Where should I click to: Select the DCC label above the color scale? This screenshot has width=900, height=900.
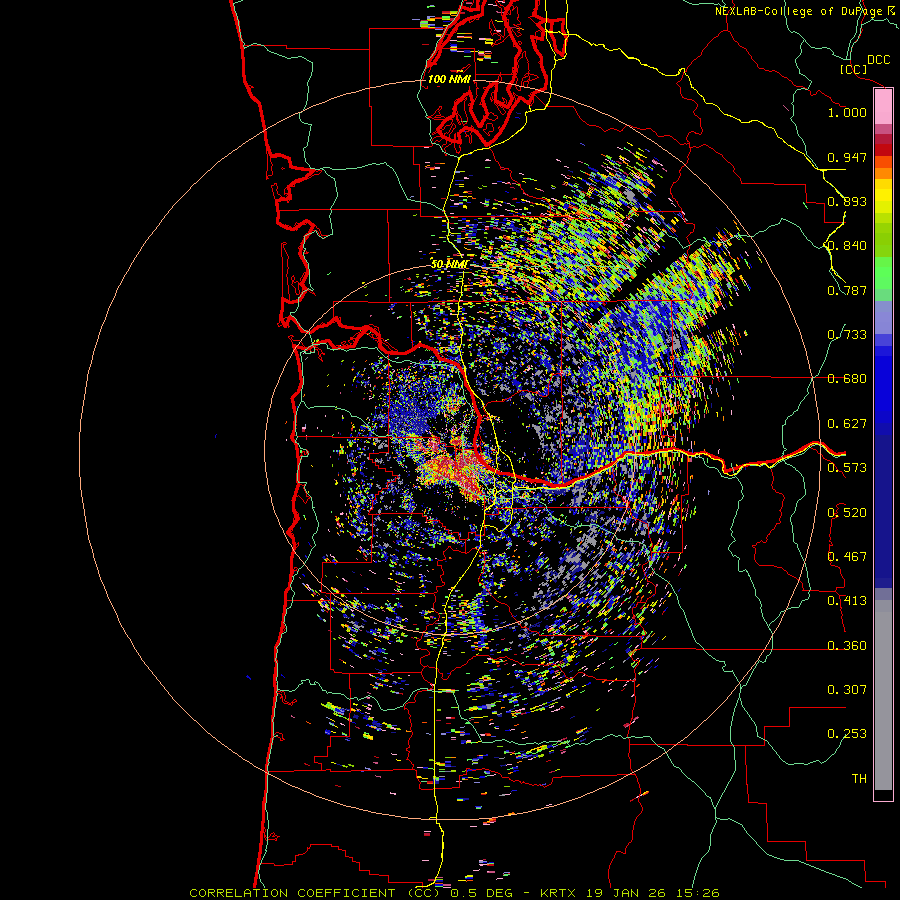(x=878, y=60)
